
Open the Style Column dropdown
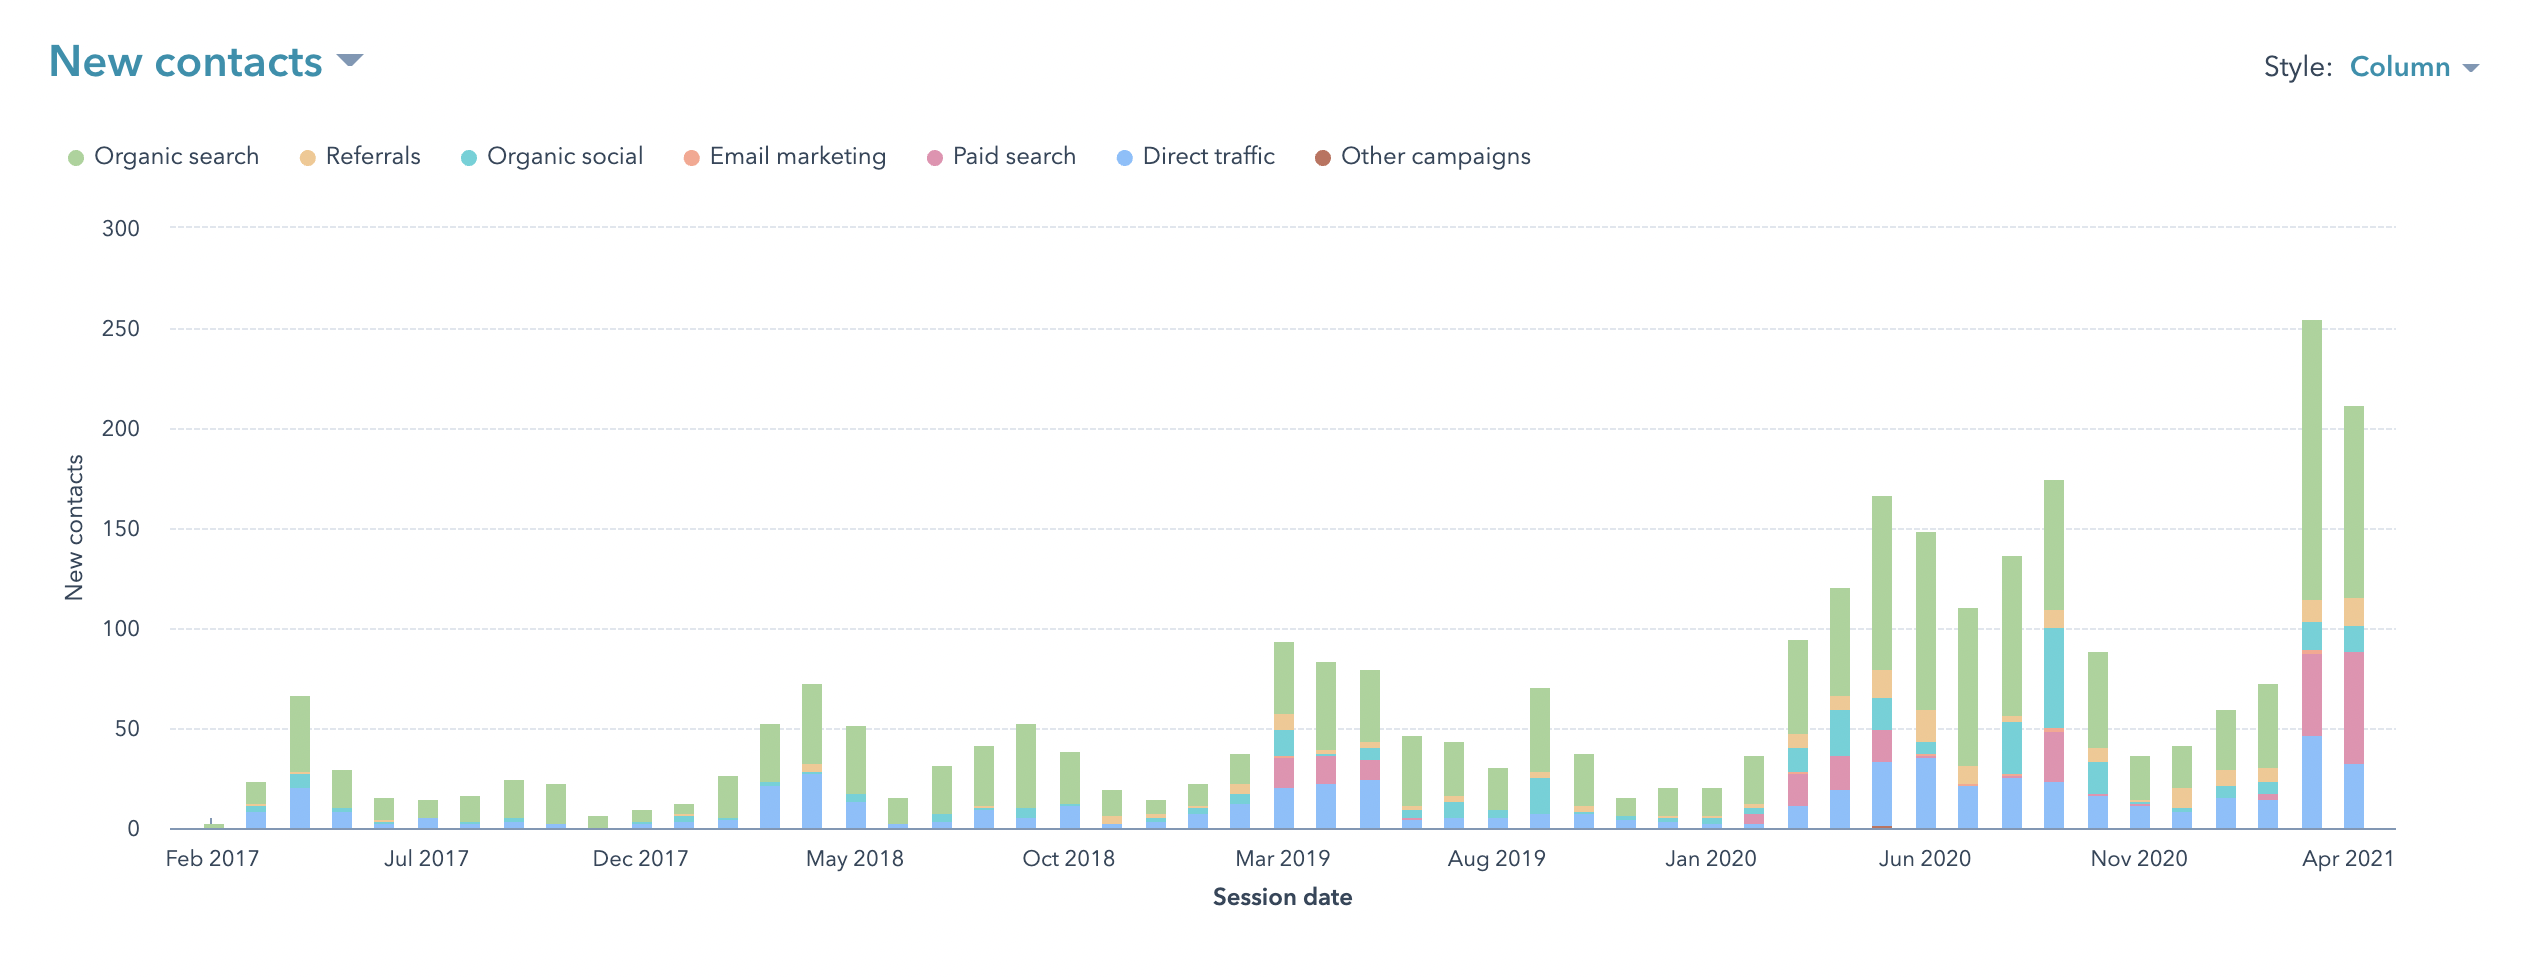pos(2414,67)
